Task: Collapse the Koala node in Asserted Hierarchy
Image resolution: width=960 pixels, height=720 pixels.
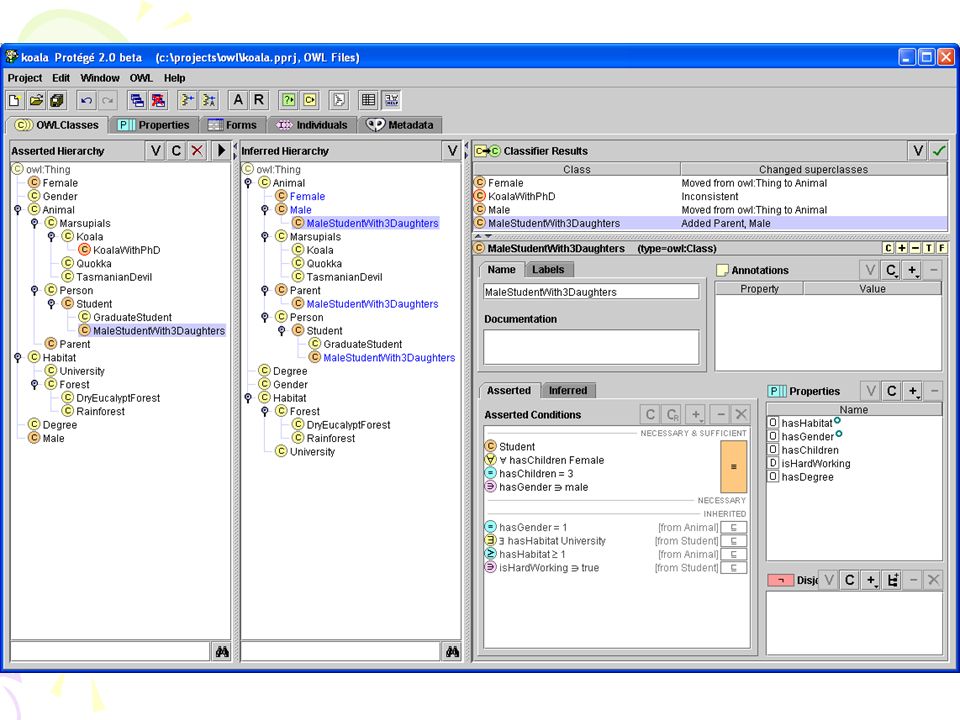Action: tap(51, 237)
